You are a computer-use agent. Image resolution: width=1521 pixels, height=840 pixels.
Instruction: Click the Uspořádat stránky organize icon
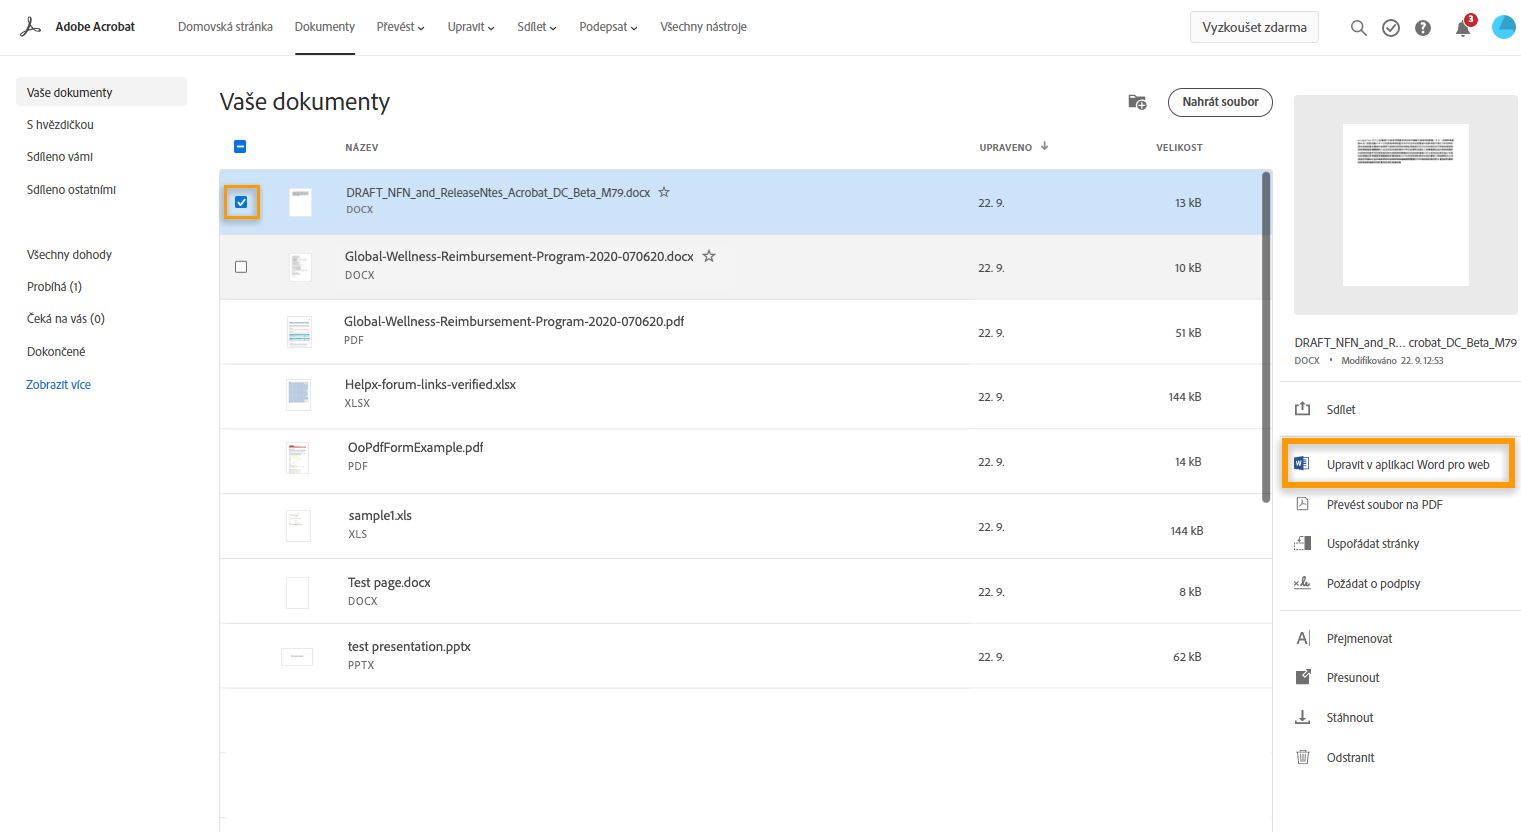coord(1302,543)
